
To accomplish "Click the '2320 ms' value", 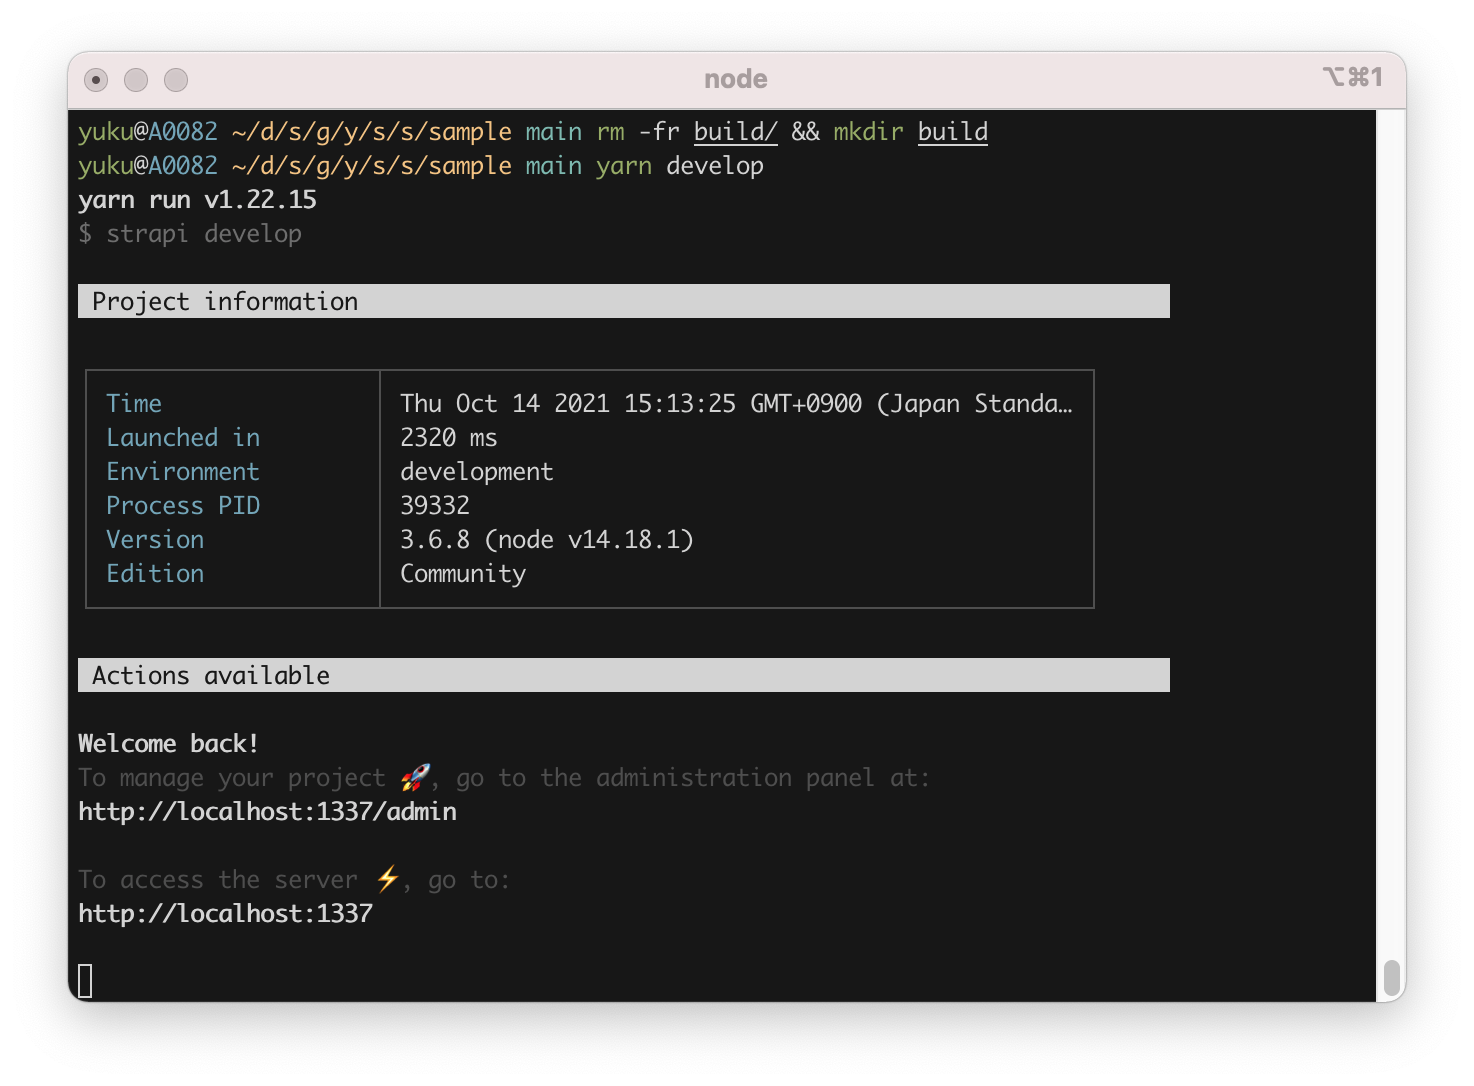I will [449, 438].
